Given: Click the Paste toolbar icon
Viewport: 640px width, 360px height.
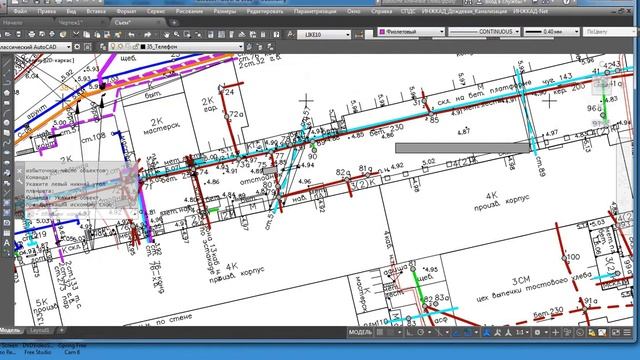Looking at the screenshot, I should [x=97, y=35].
